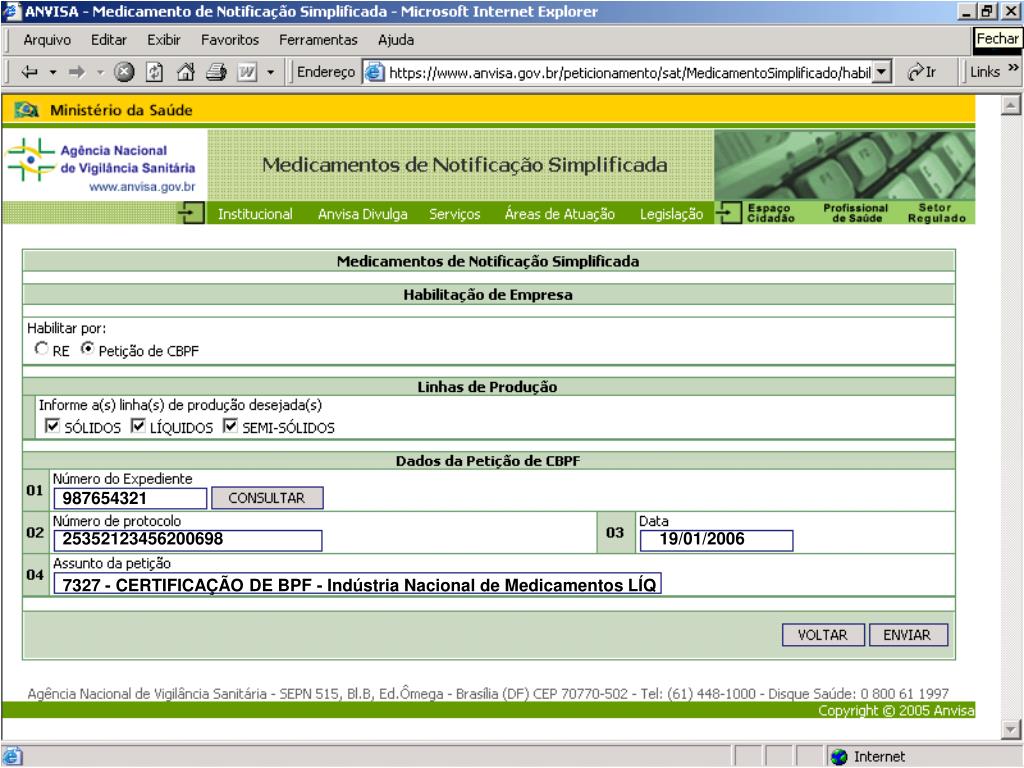
Task: Click the Edit with Word toolbar icon
Action: coord(247,72)
